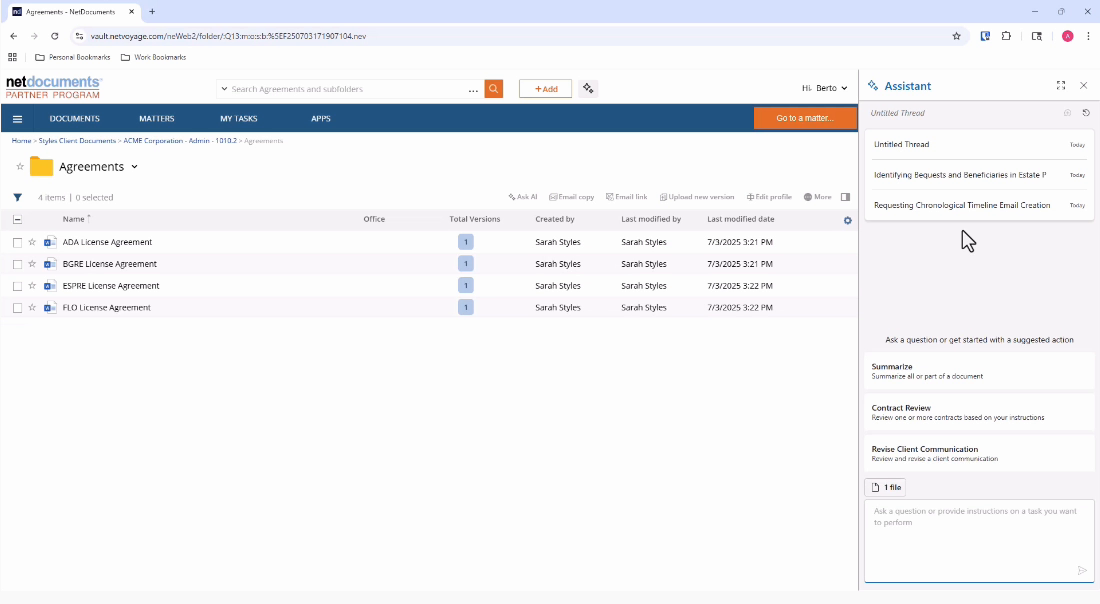Choose Revise Client Communication action
This screenshot has height=604, width=1100.
pyautogui.click(x=979, y=453)
